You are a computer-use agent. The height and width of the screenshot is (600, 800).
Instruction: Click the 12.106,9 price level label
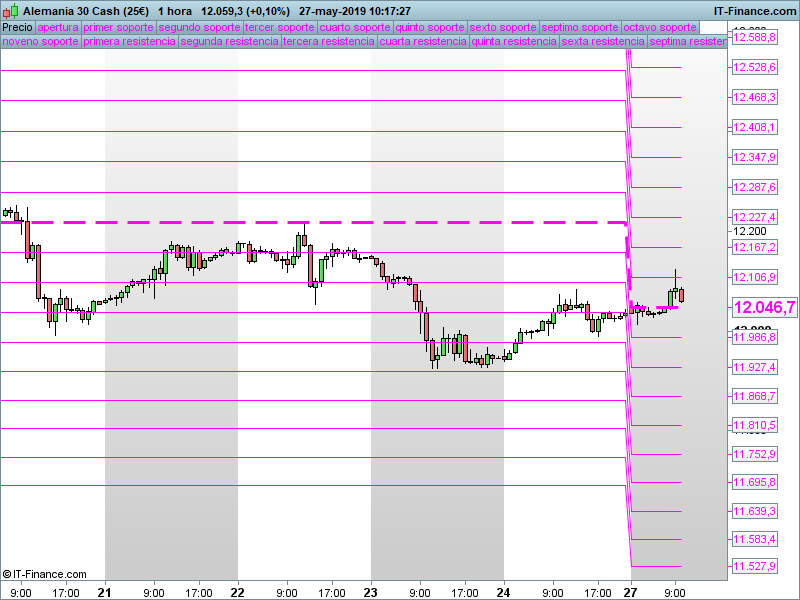755,277
